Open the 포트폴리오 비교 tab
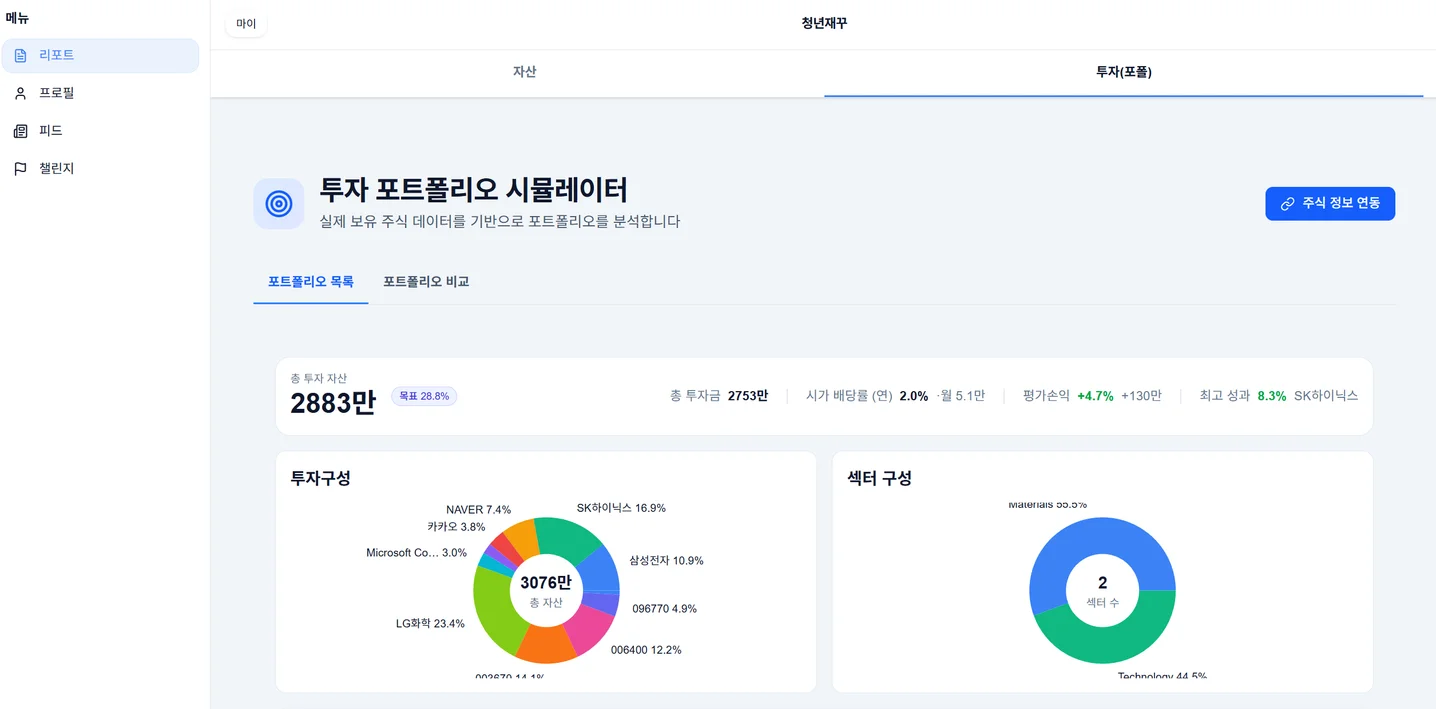The height and width of the screenshot is (709, 1436). (426, 281)
